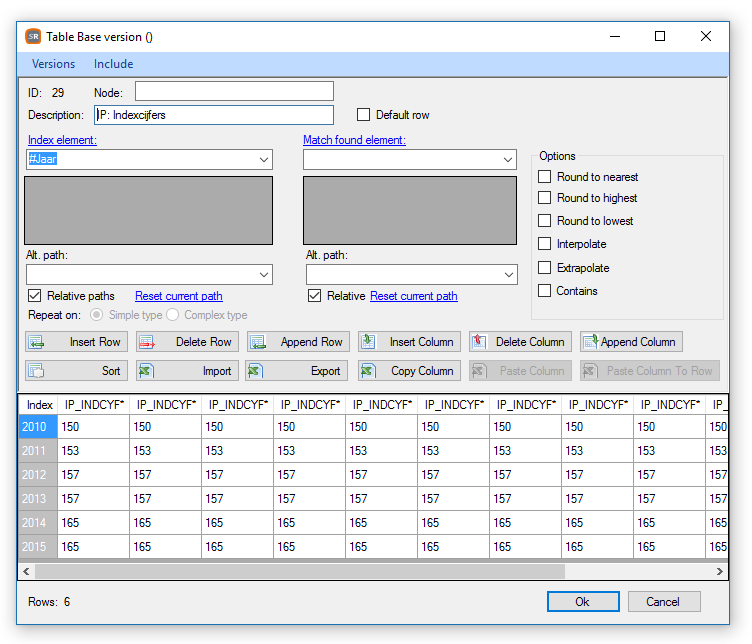Uncheck the Relative checkbox under Match found element

315,296
